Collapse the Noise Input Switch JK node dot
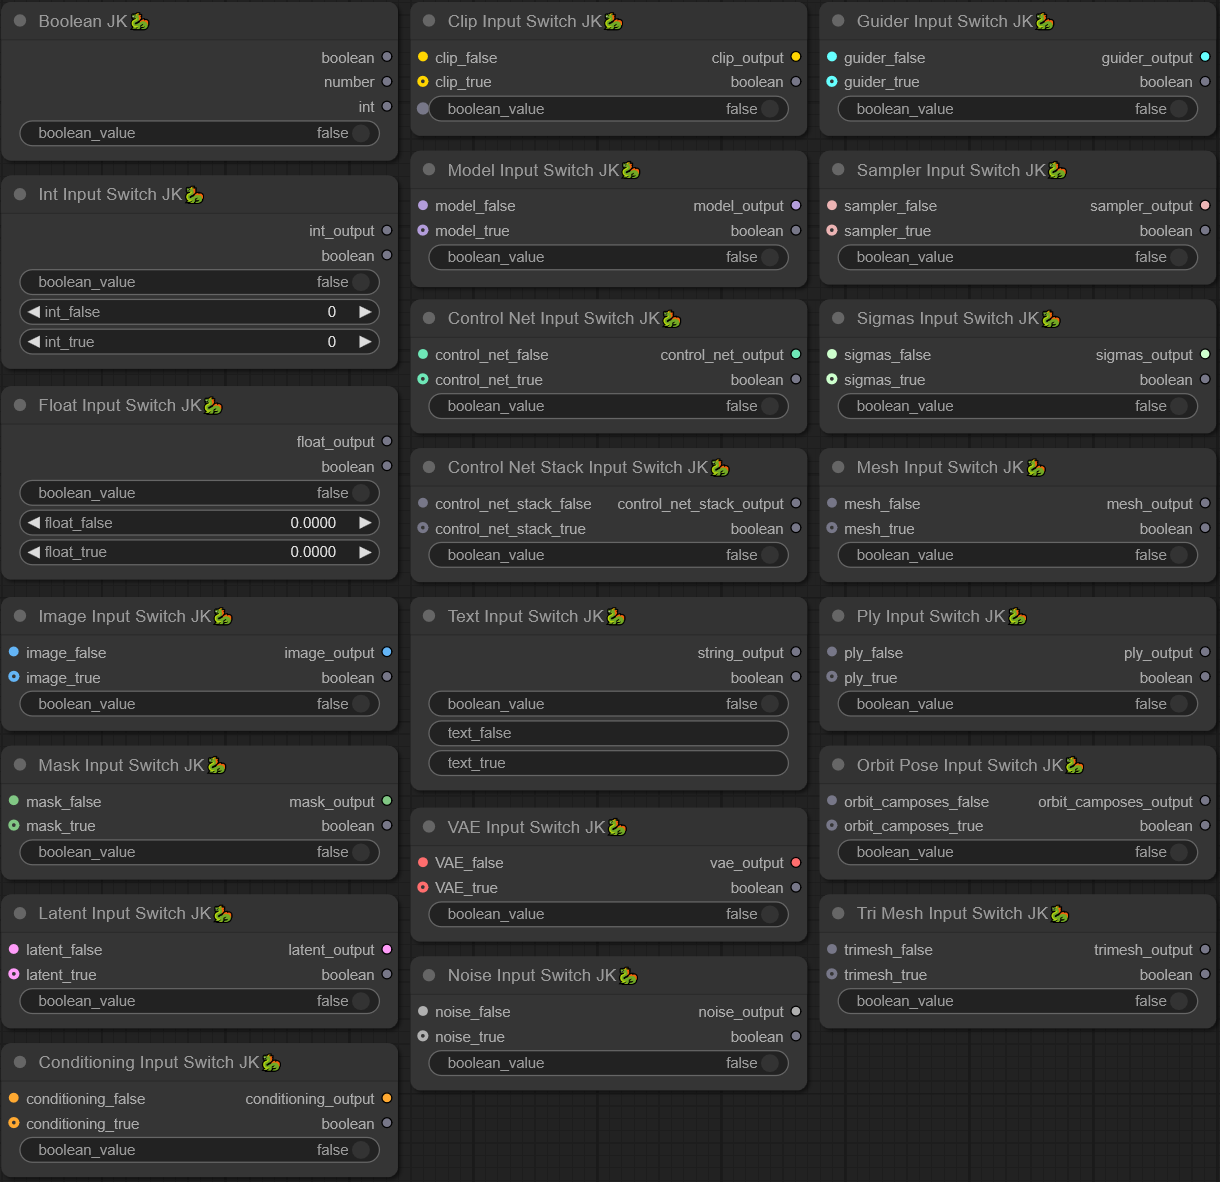Viewport: 1220px width, 1182px height. coord(429,975)
